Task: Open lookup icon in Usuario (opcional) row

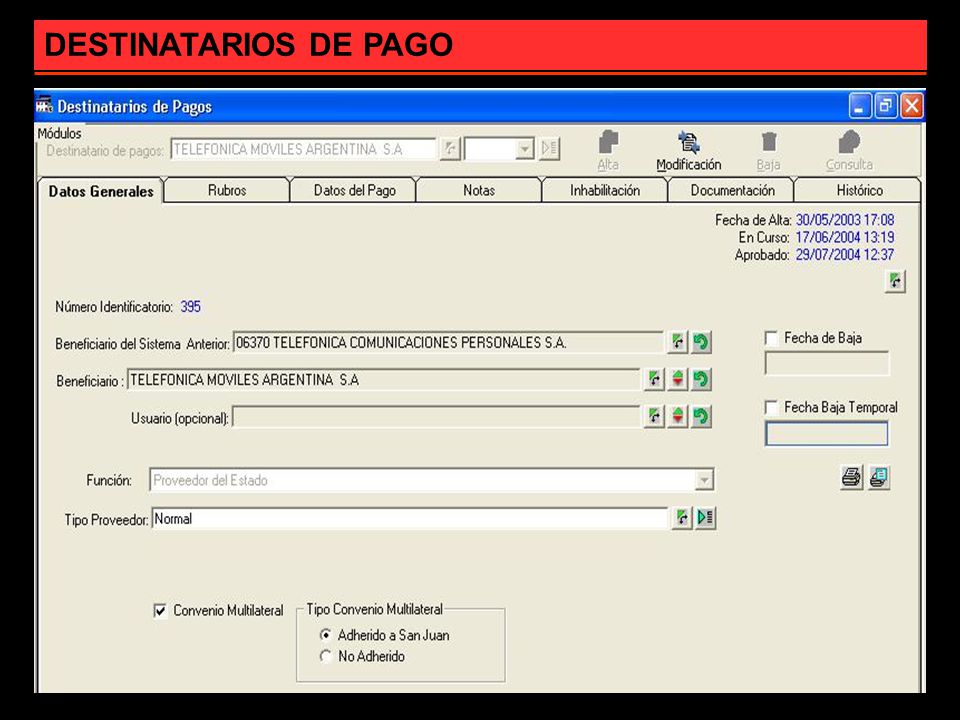Action: pos(654,417)
